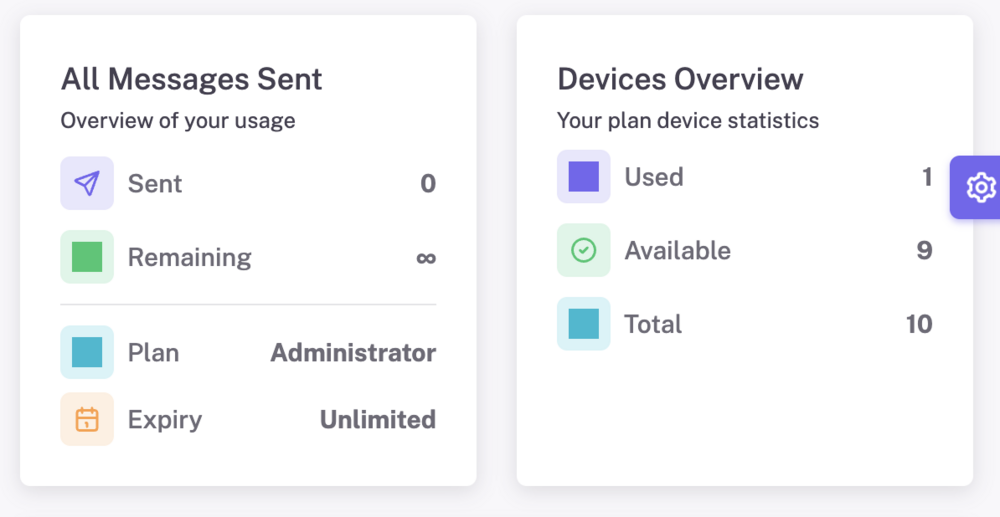Open the settings gear button
Viewport: 1000px width, 517px height.
point(976,187)
